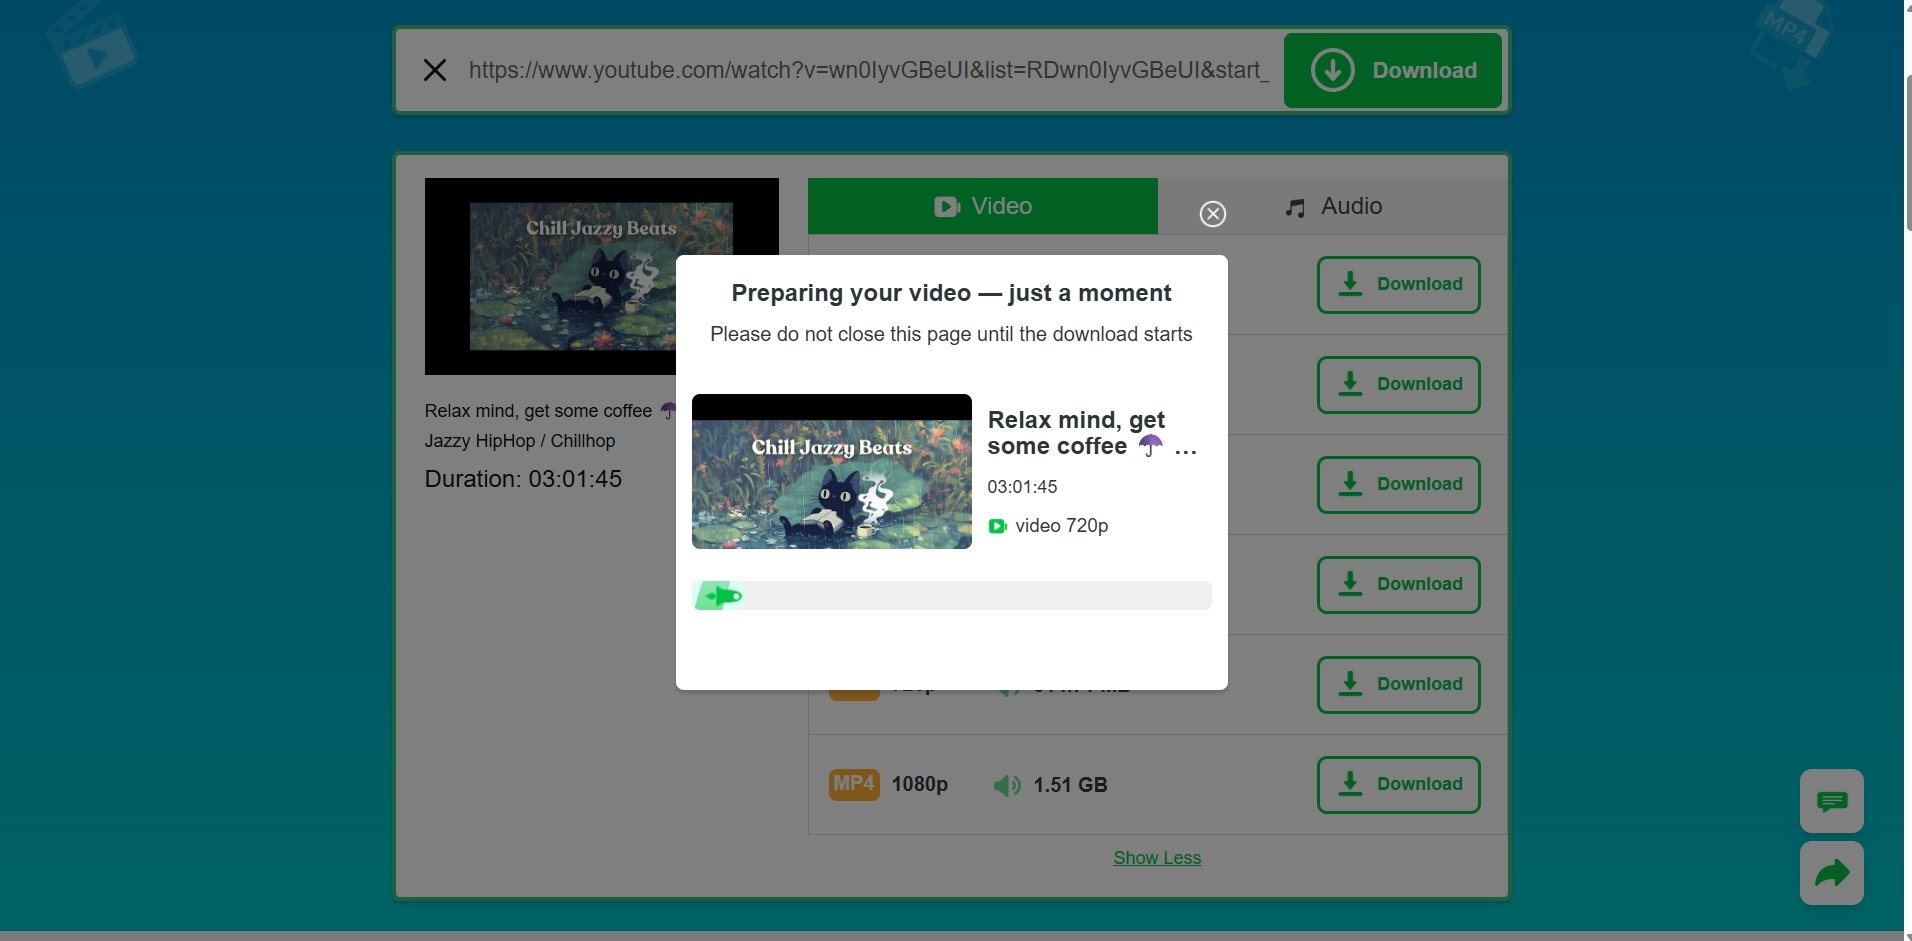Click the first Download button in list
Image resolution: width=1912 pixels, height=941 pixels.
[1398, 285]
